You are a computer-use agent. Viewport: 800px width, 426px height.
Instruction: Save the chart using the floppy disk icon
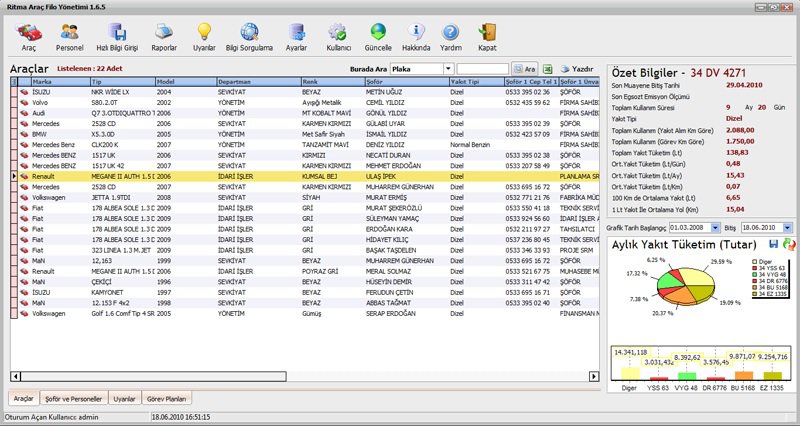tap(775, 245)
